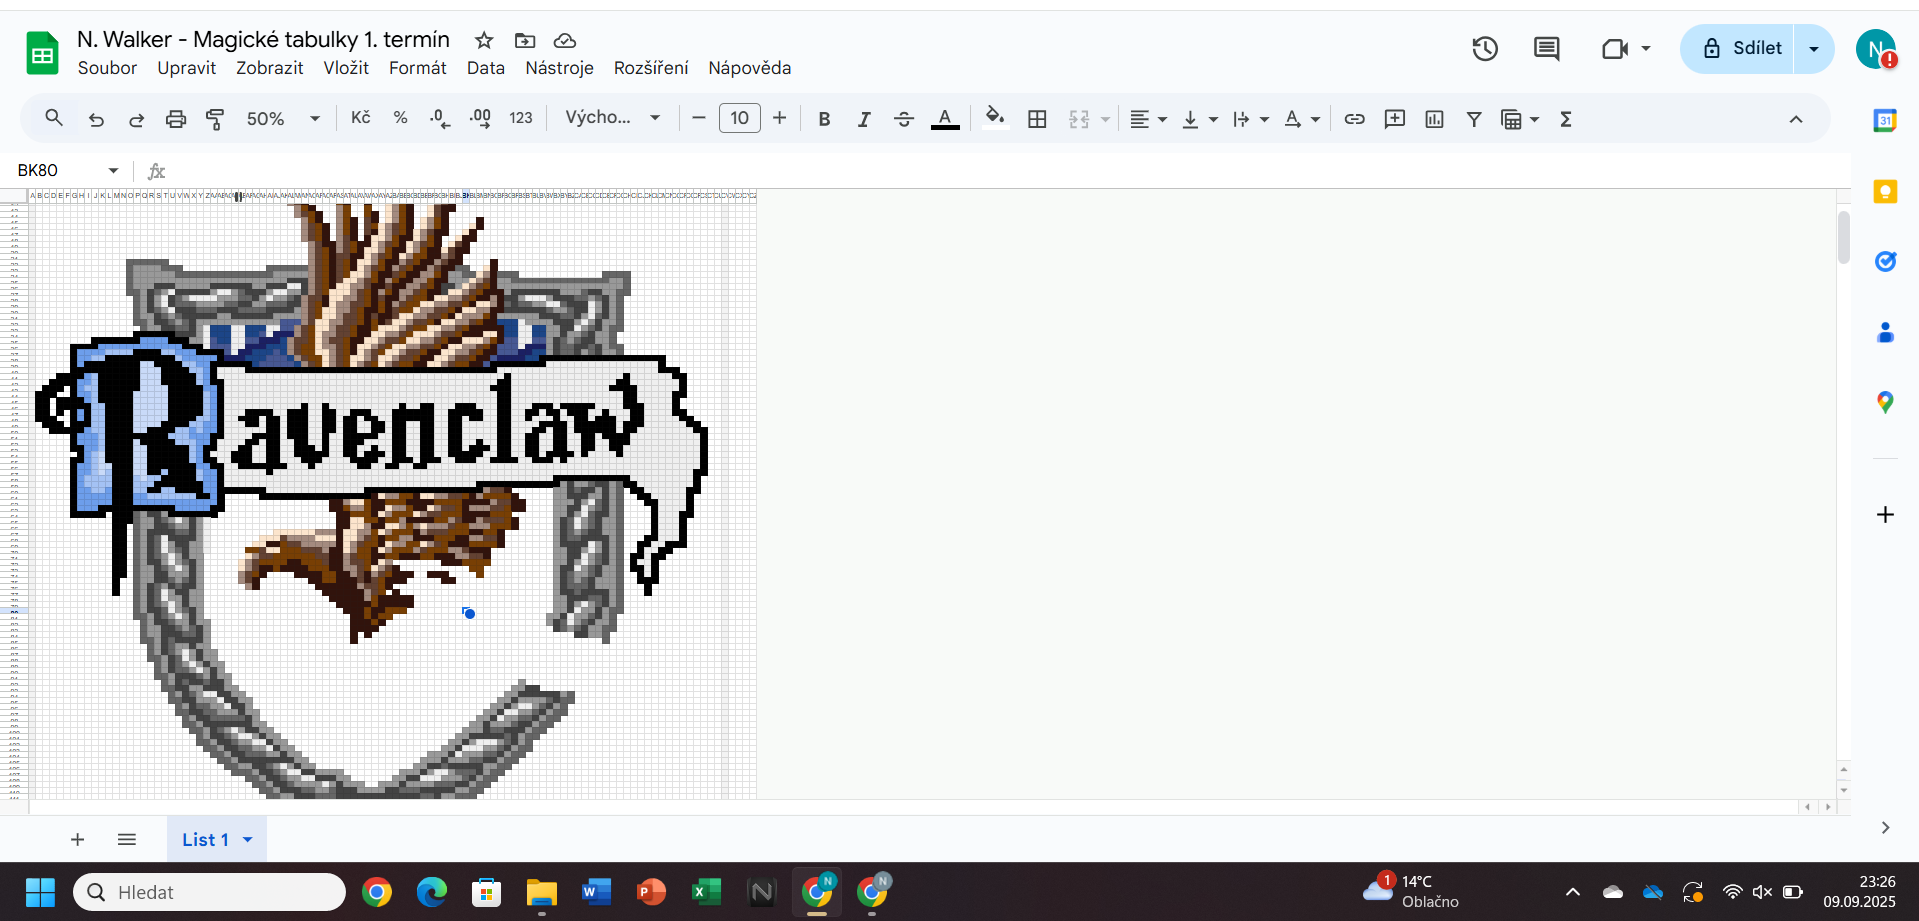The image size is (1919, 921).
Task: Format as percent
Action: click(400, 118)
